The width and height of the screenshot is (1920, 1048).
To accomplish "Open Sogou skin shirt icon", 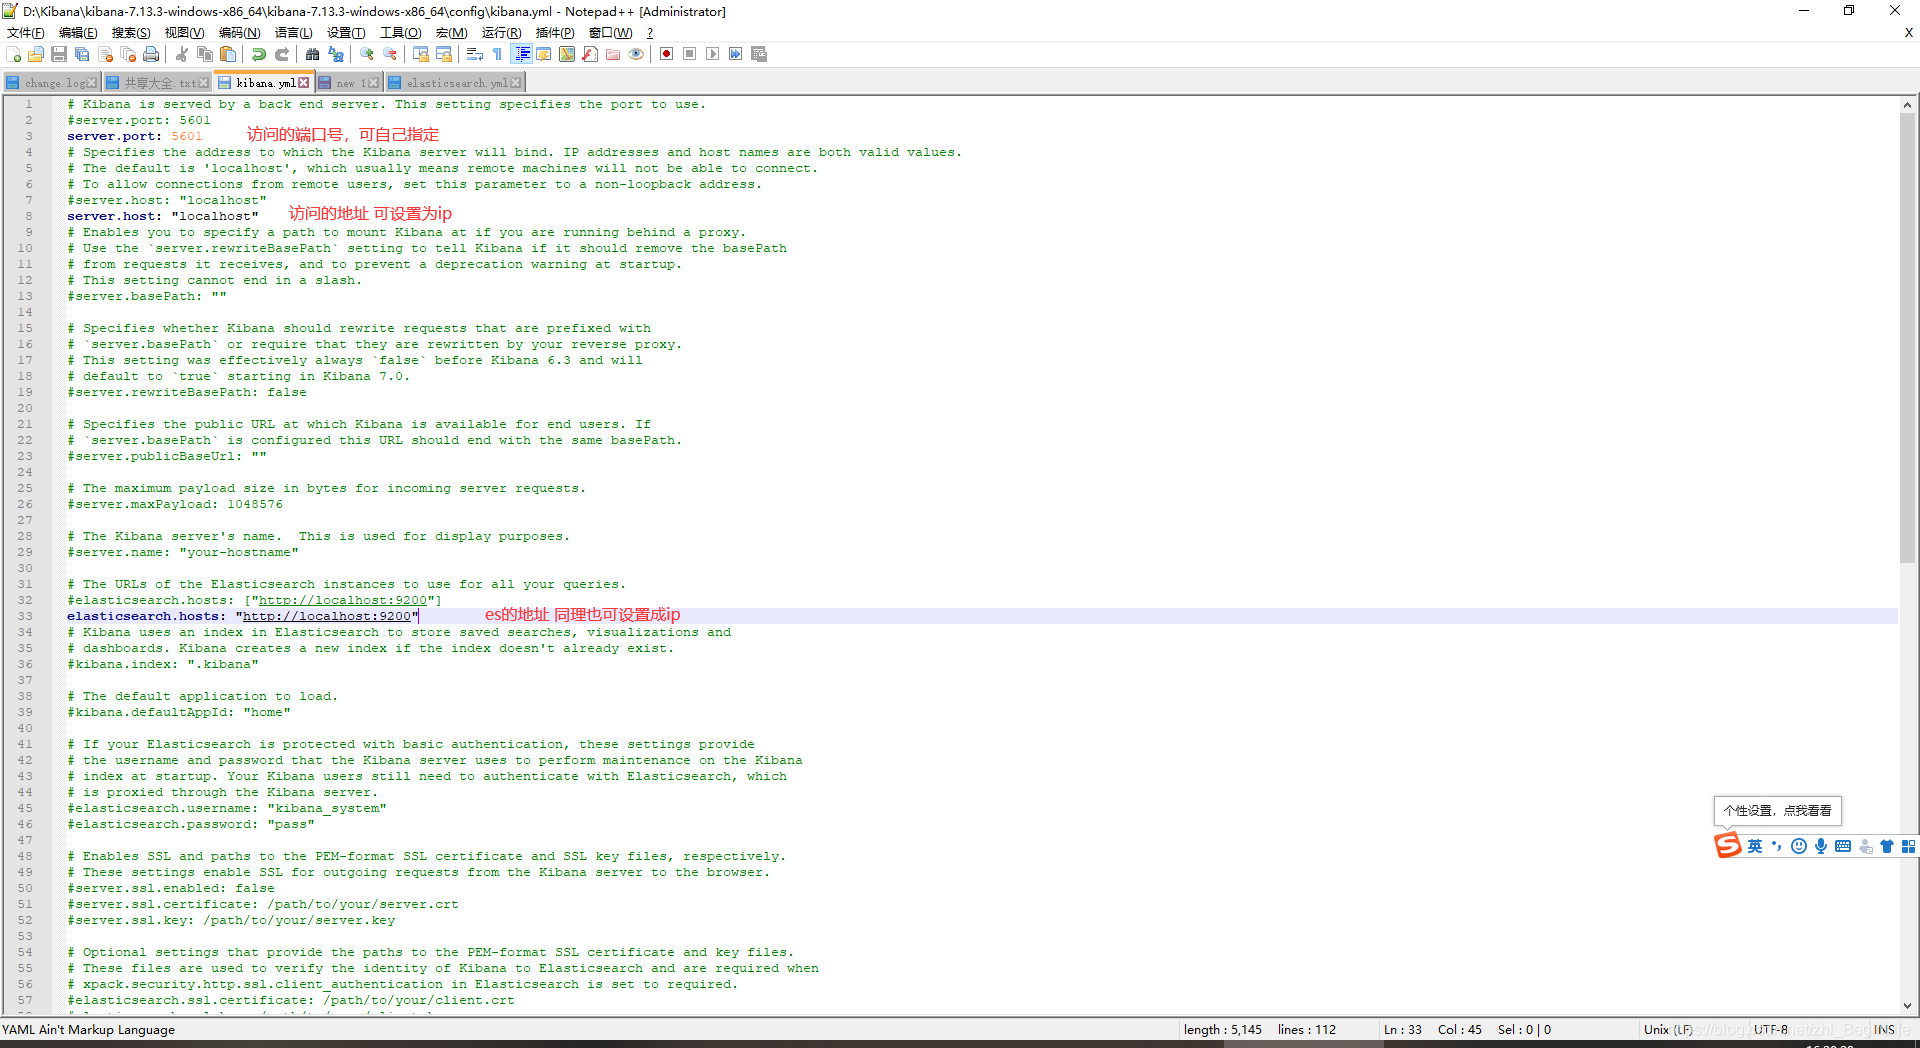I will pyautogui.click(x=1886, y=846).
